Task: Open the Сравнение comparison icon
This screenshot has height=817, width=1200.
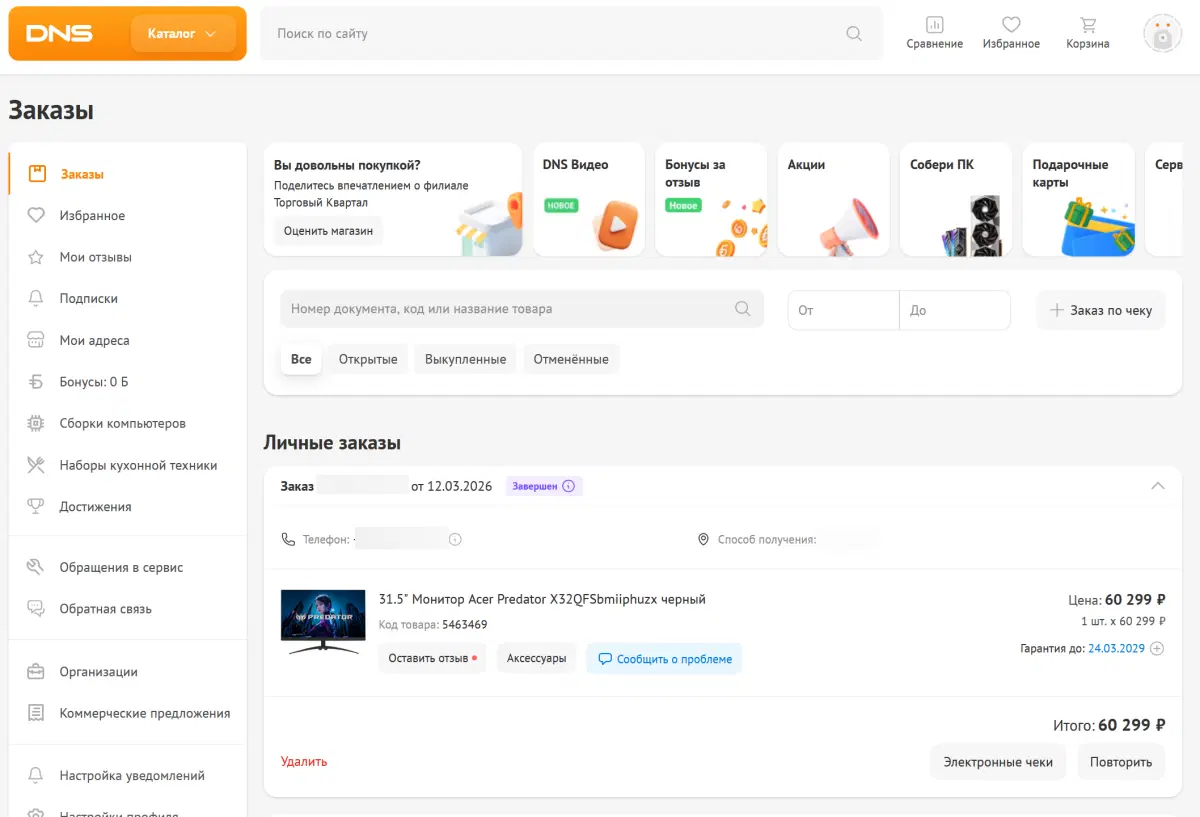Action: point(934,25)
